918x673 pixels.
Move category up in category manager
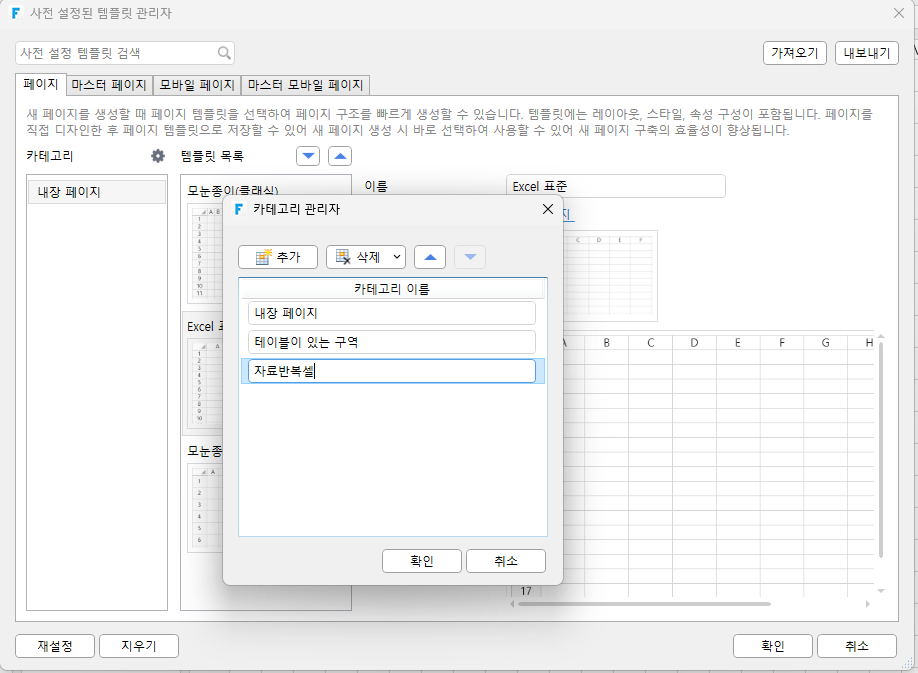pos(430,257)
